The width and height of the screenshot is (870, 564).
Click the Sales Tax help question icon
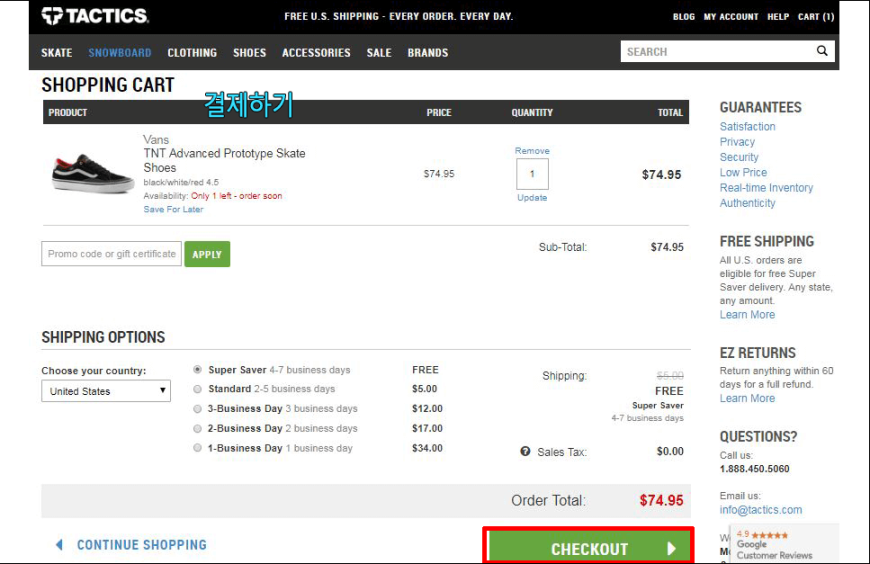(x=525, y=451)
